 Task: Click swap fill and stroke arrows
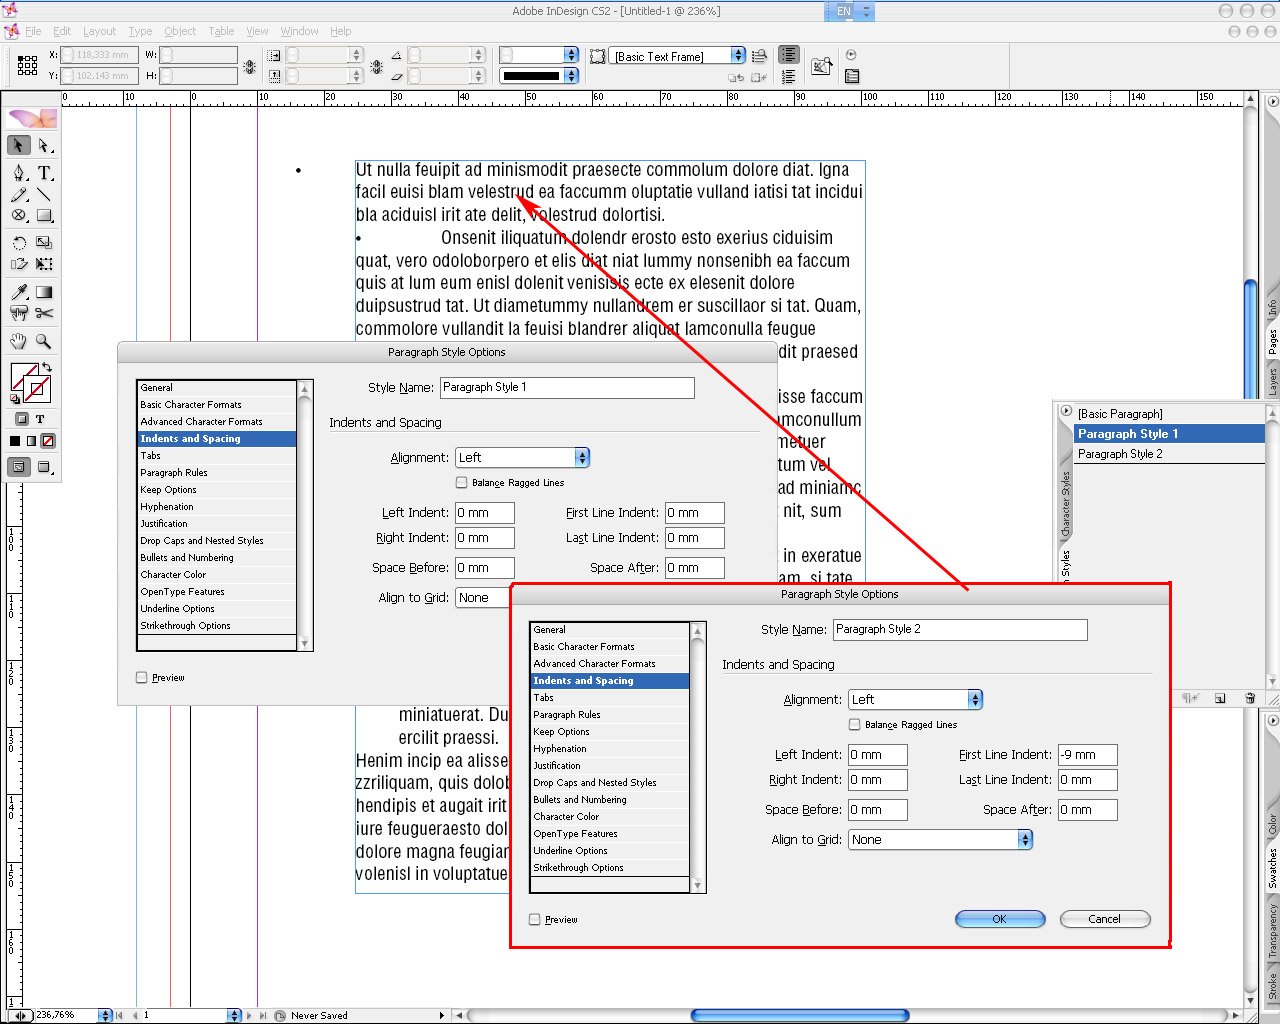coord(46,369)
